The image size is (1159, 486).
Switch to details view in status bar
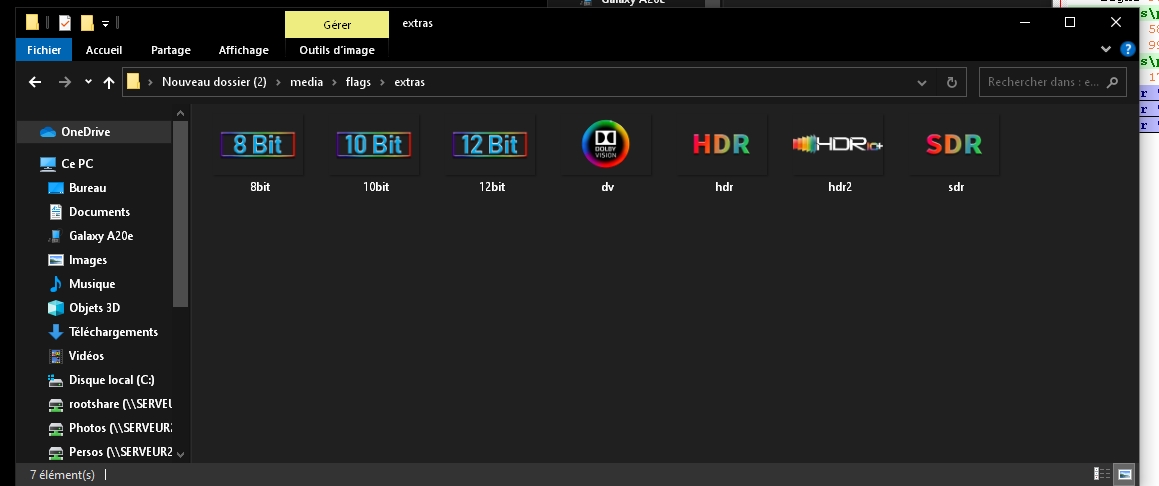1101,473
